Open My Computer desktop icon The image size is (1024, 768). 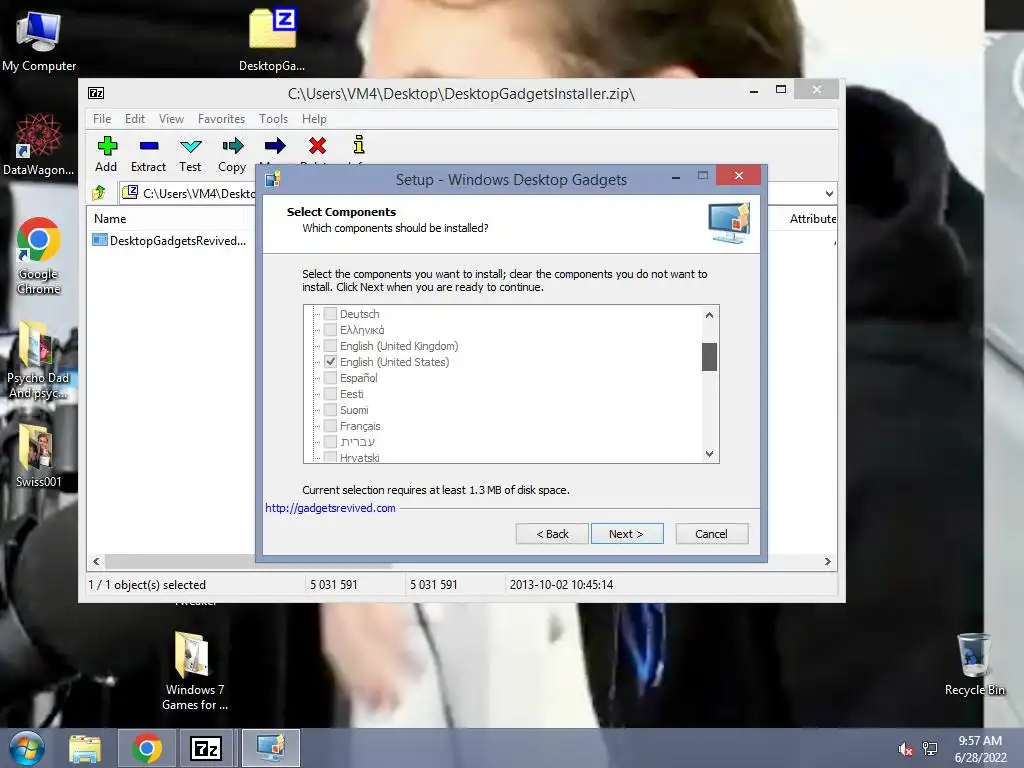click(39, 40)
